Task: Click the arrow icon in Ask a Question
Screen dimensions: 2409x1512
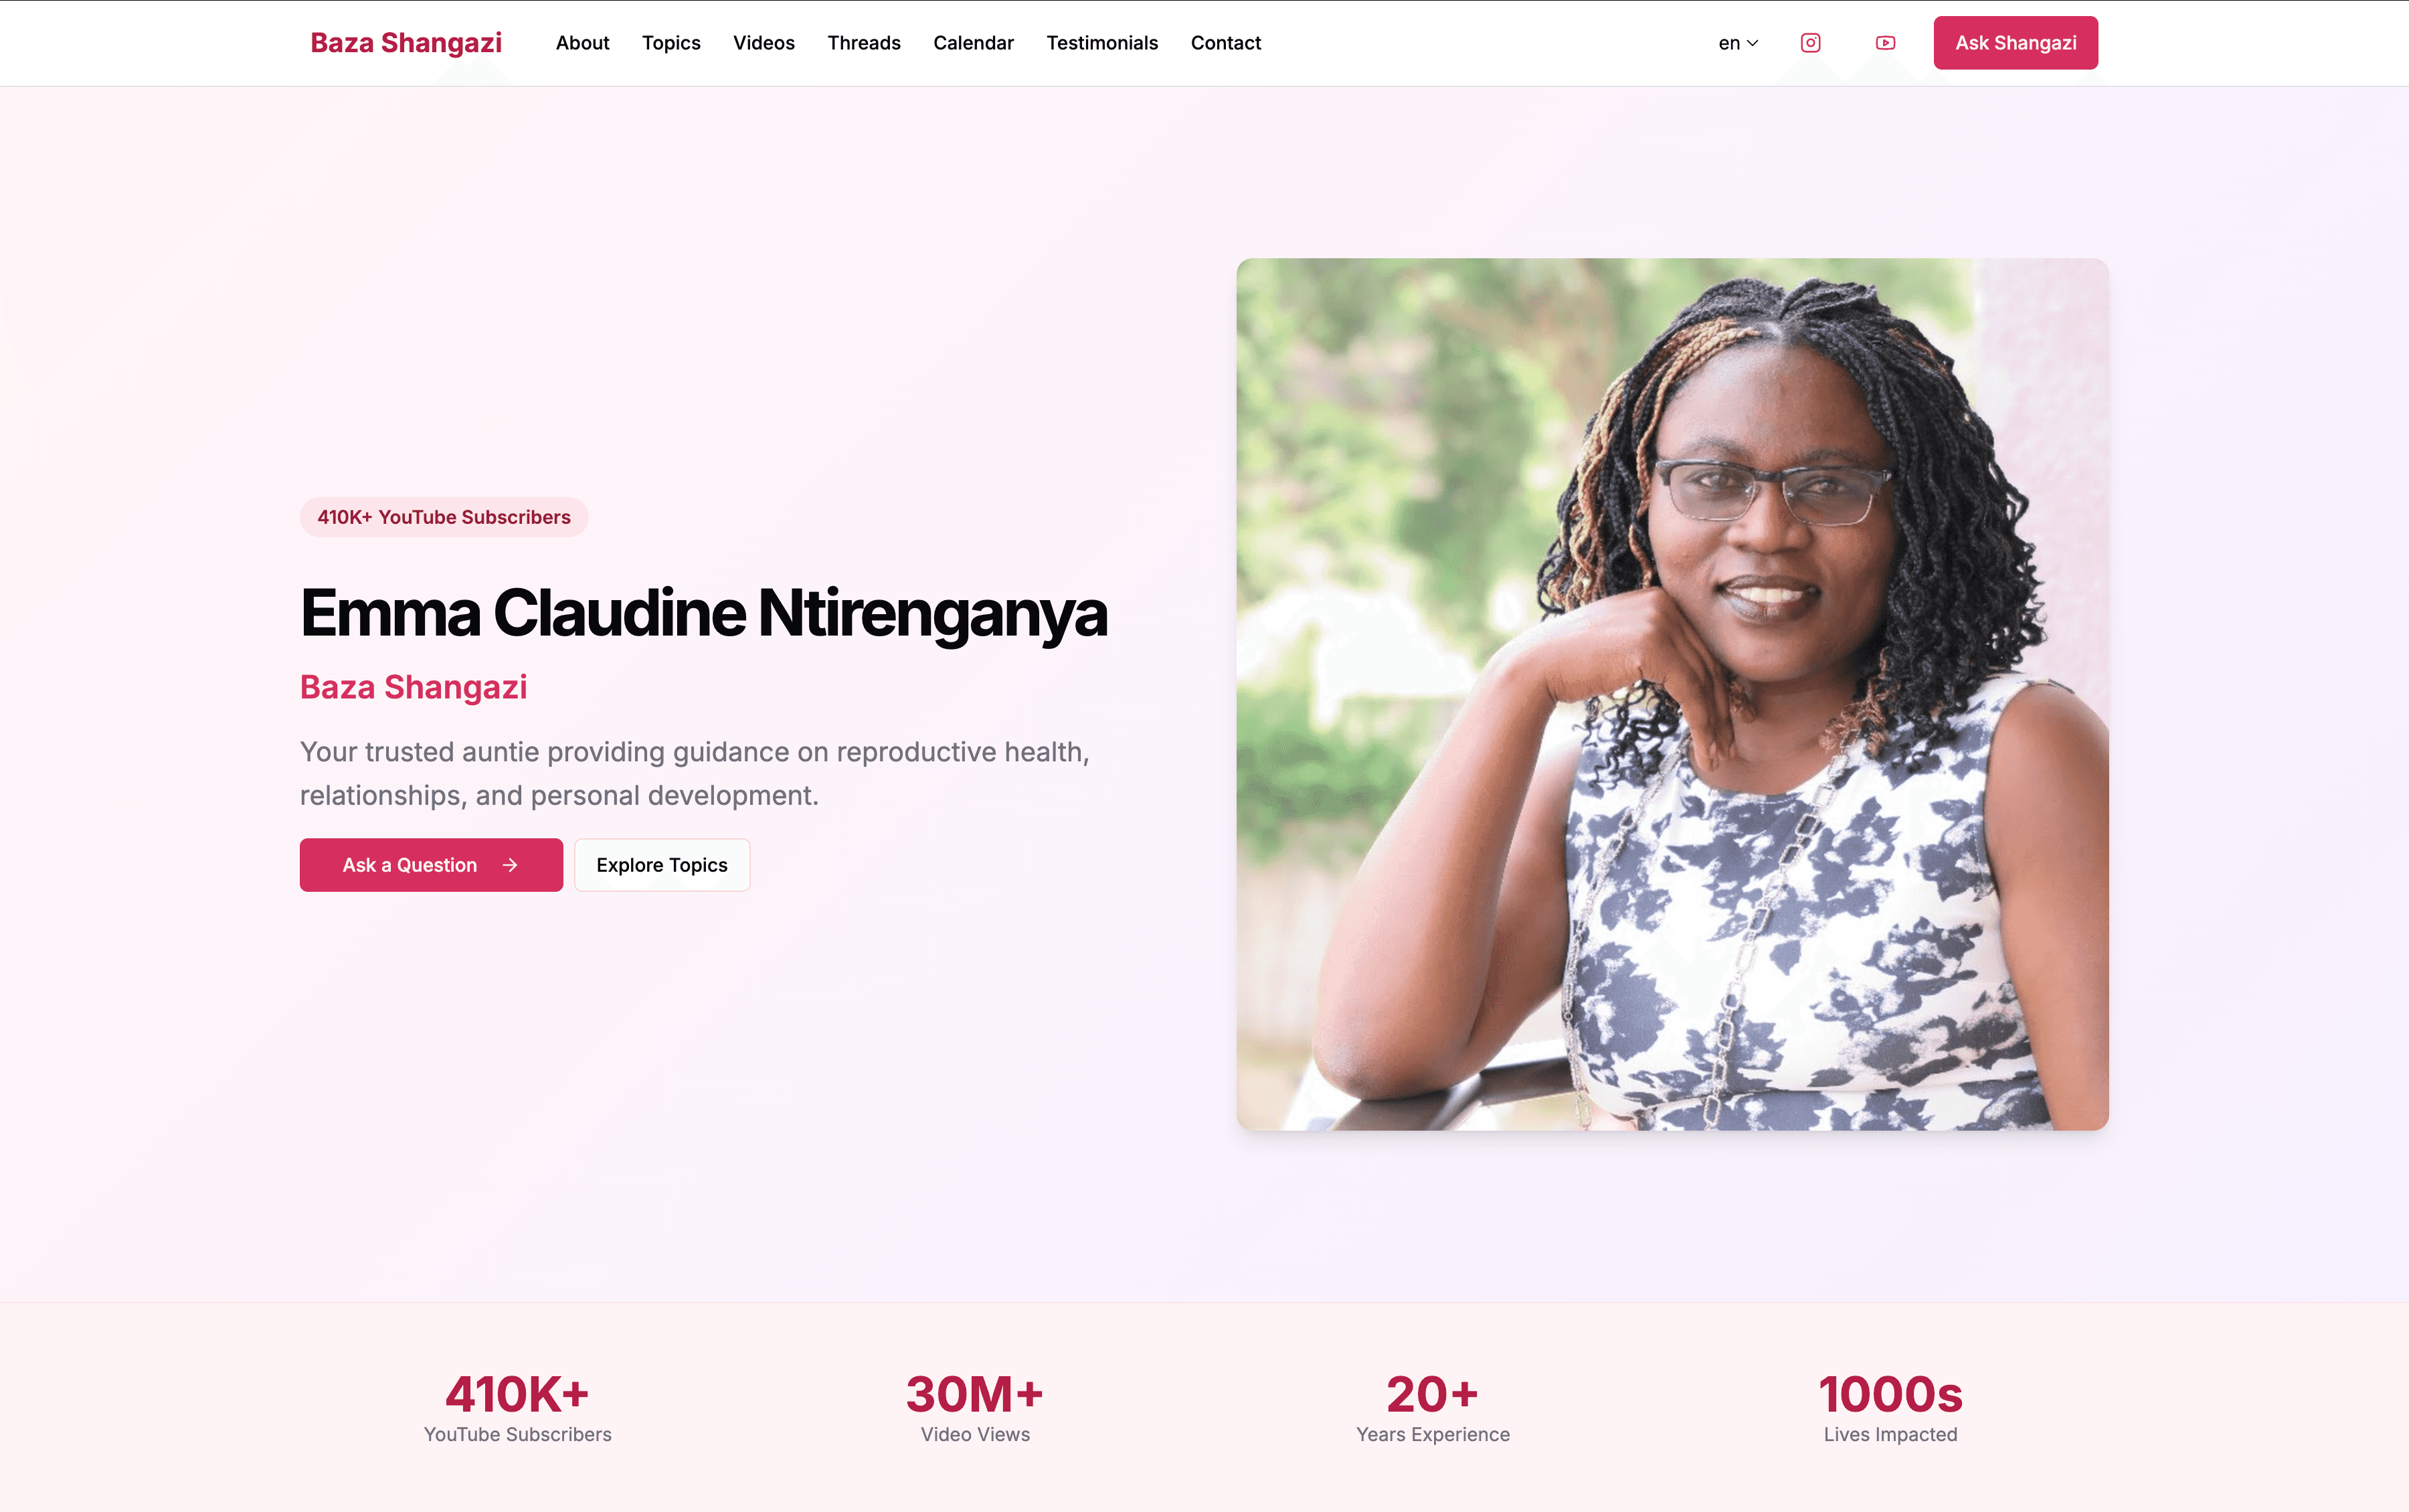Action: click(x=510, y=865)
